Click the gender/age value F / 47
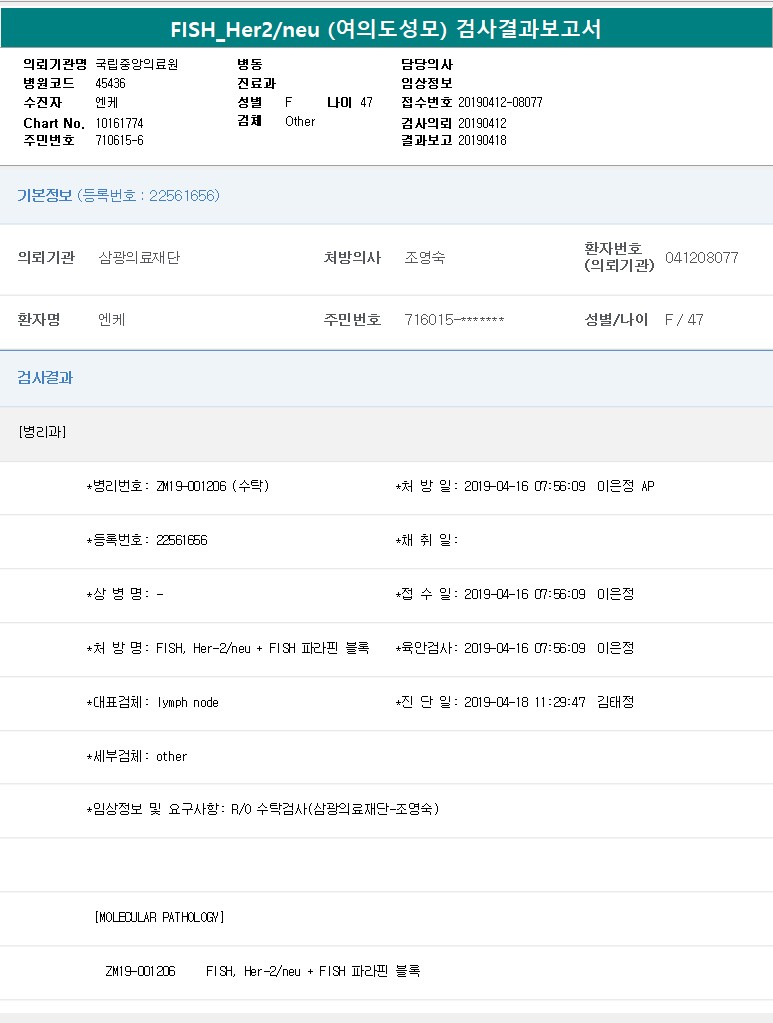The image size is (773, 1023). coord(684,320)
